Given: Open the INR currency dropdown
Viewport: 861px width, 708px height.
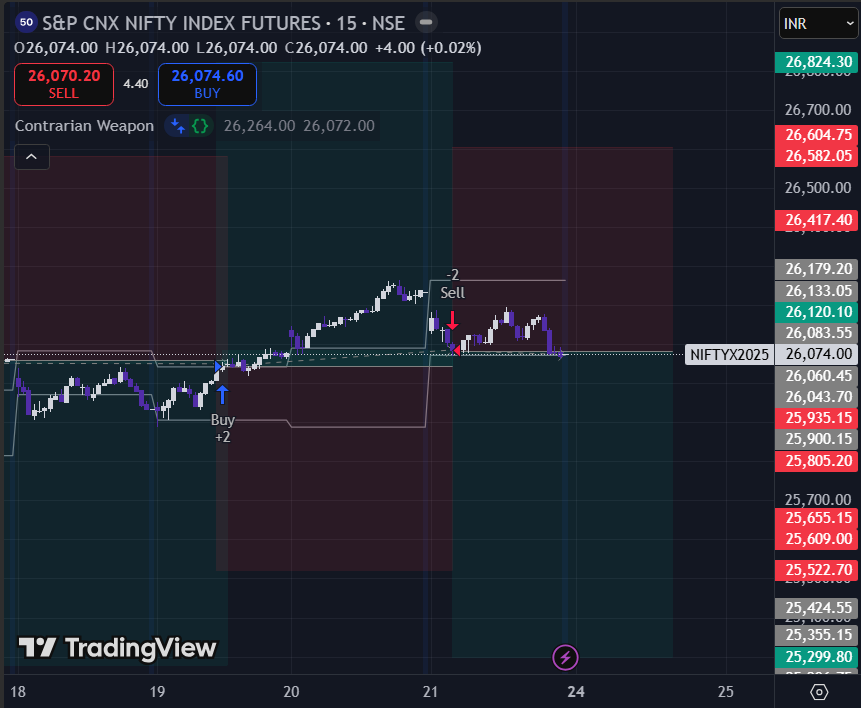Looking at the screenshot, I should coord(818,24).
